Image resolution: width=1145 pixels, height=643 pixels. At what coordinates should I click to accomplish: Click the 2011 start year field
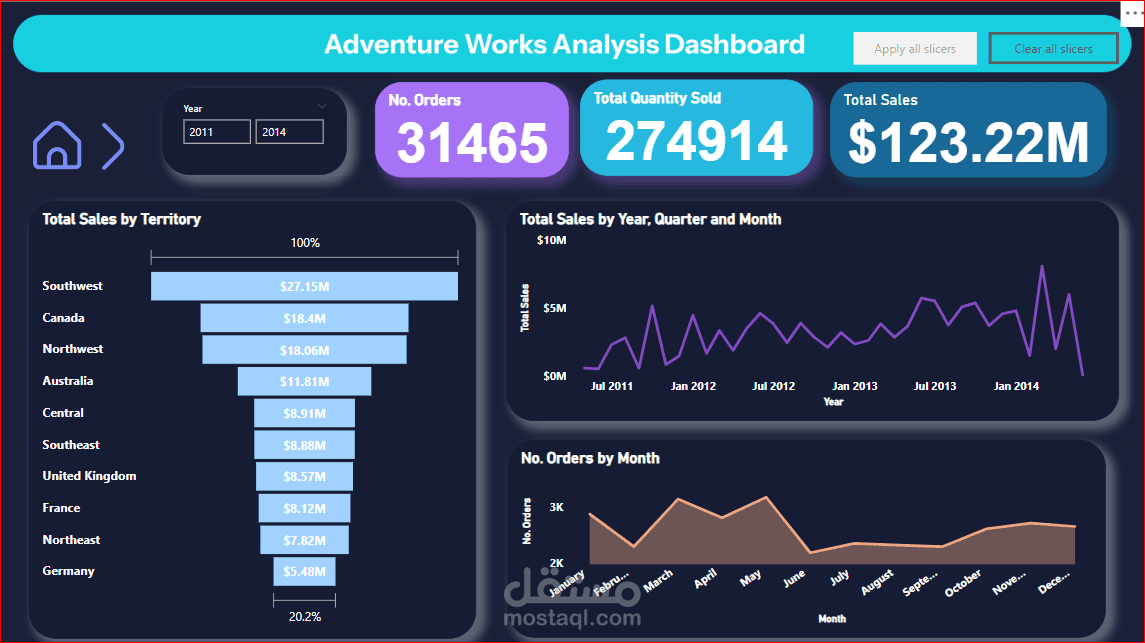[217, 132]
